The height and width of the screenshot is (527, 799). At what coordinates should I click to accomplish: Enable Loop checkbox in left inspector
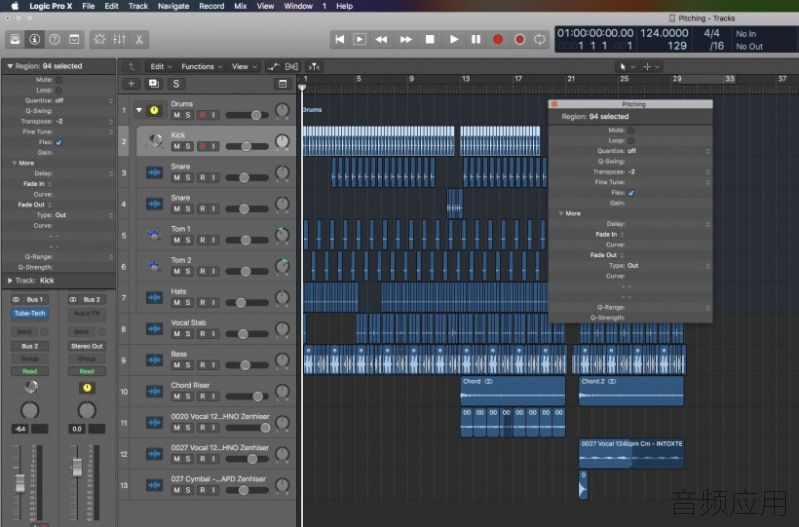tap(59, 90)
